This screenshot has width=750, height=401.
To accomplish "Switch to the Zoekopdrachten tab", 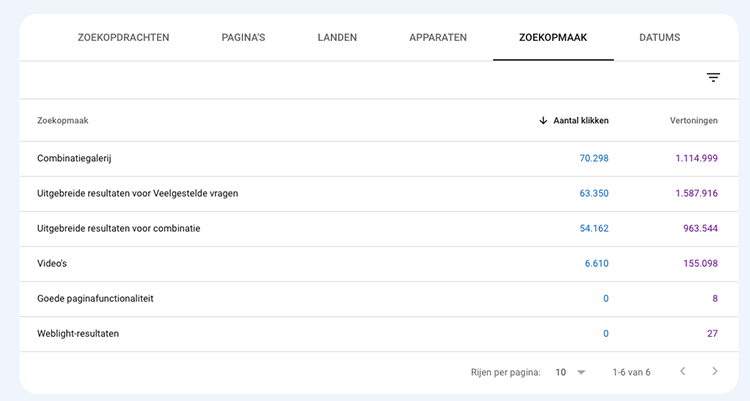I will [123, 38].
